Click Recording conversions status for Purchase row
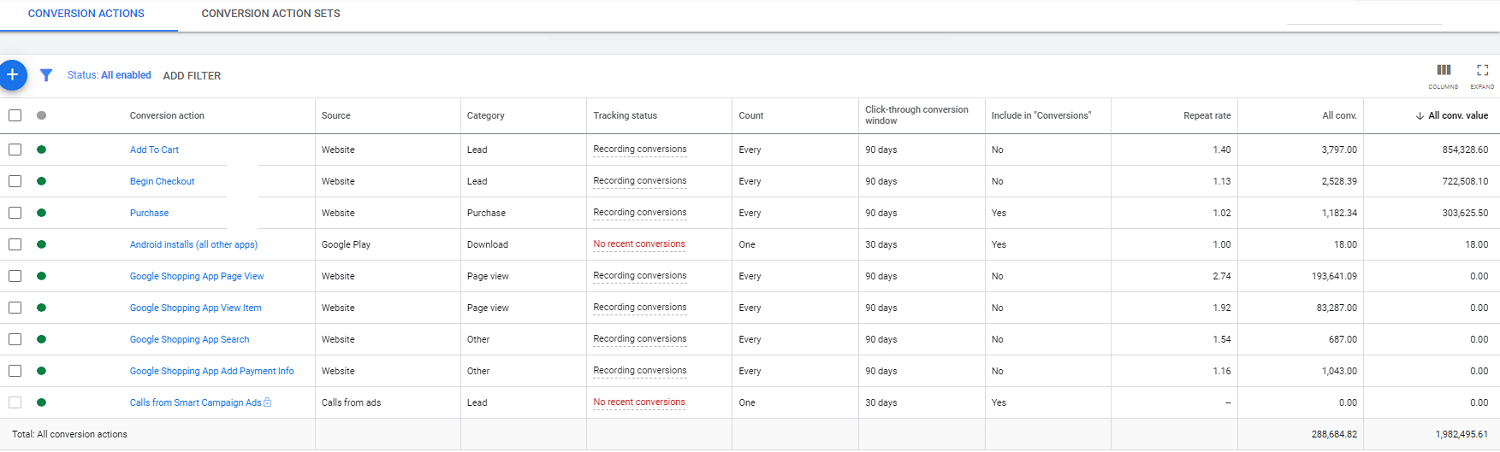The height and width of the screenshot is (452, 1500). point(640,212)
